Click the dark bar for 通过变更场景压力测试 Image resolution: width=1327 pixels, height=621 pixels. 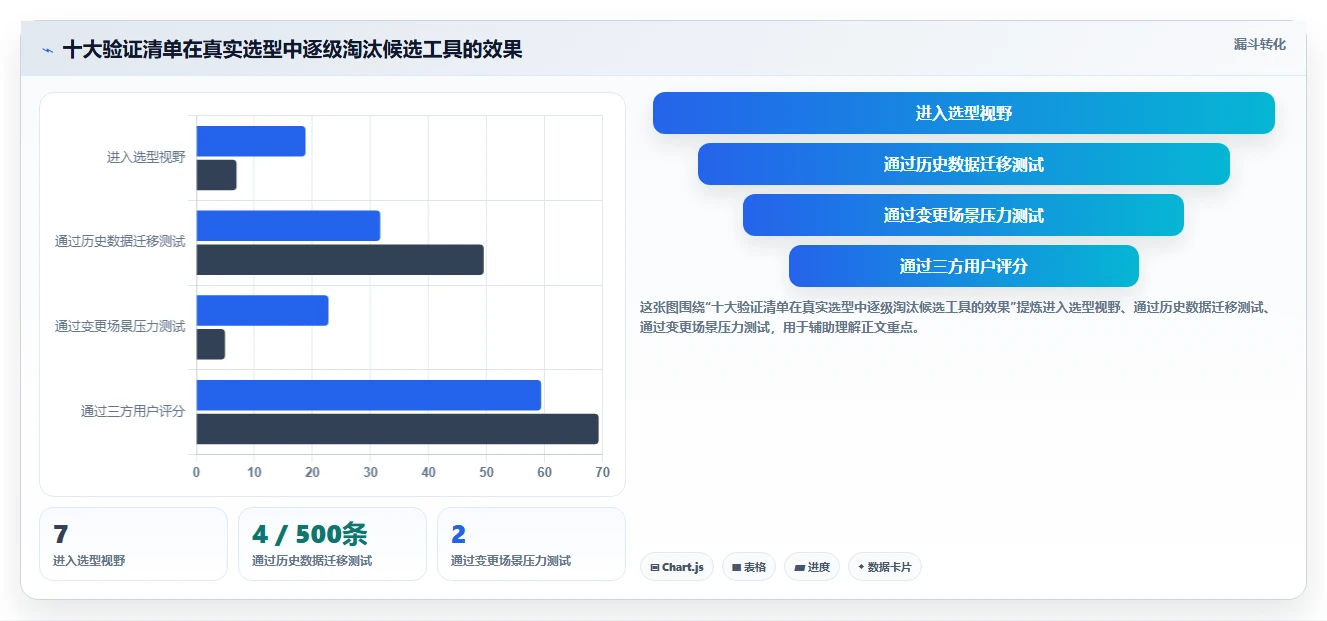[x=211, y=345]
